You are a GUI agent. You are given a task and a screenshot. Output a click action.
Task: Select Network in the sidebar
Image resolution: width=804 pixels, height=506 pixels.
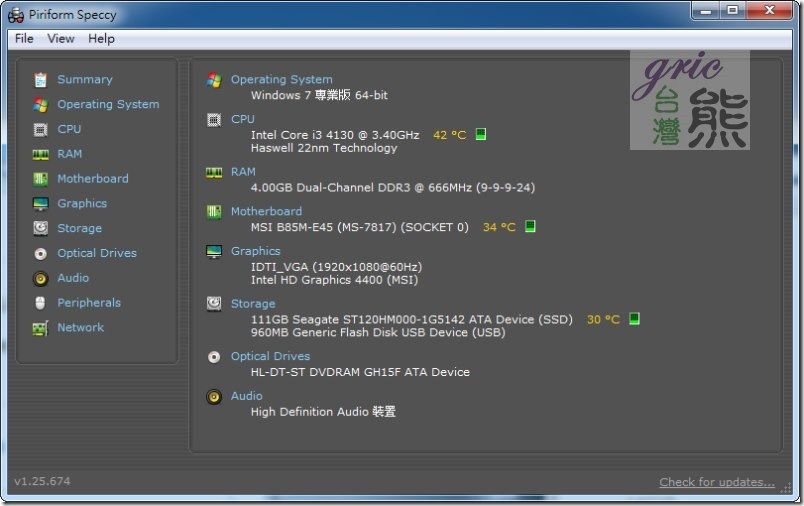[81, 328]
